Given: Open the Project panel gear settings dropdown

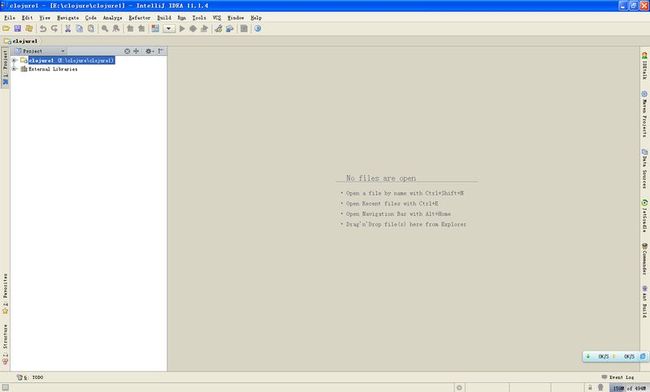Looking at the screenshot, I should pos(149,51).
